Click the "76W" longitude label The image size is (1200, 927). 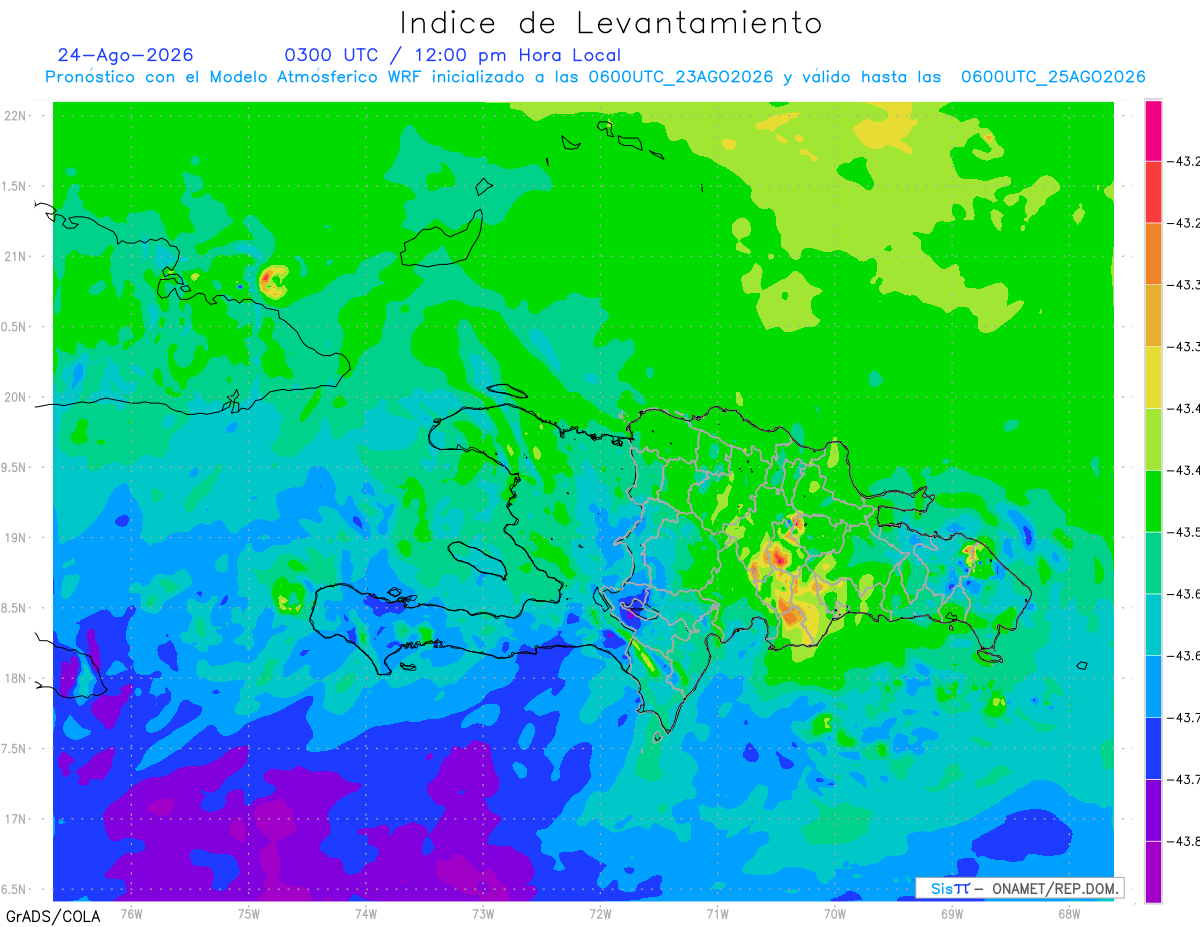click(131, 913)
